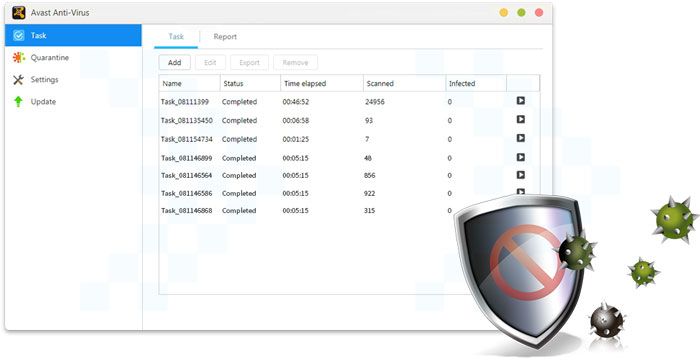This screenshot has width=700, height=360.
Task: Click the yellow minimize window button
Action: (x=504, y=13)
